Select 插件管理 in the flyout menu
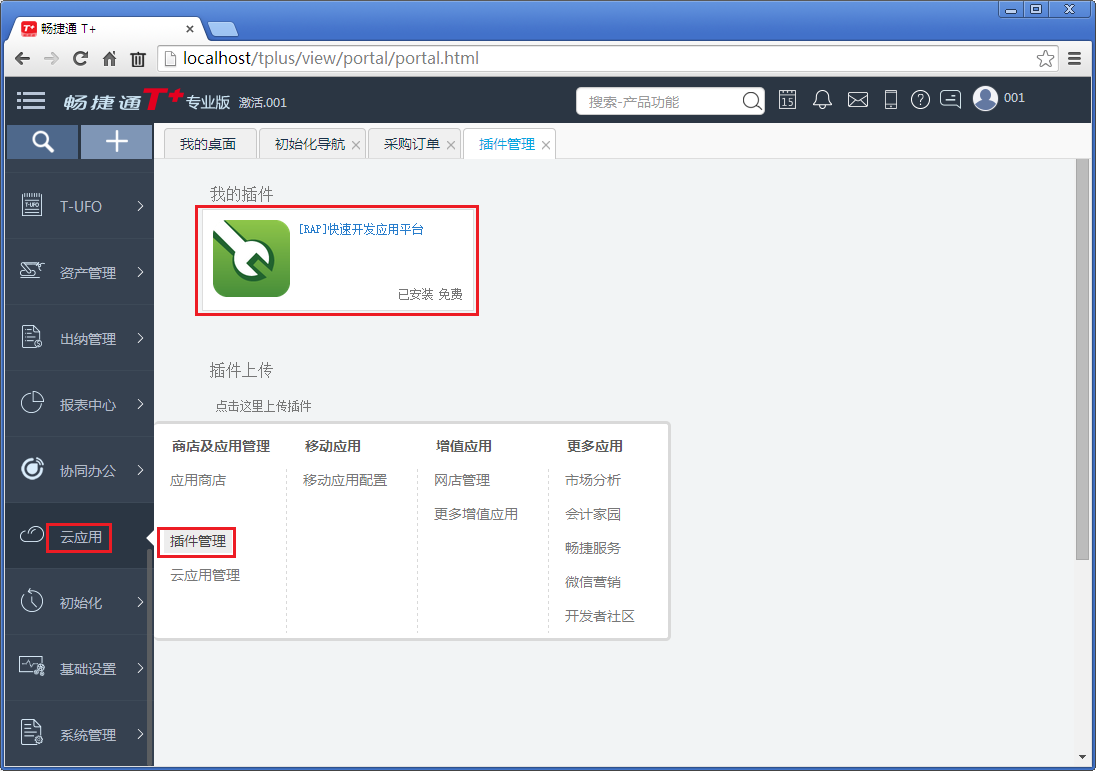 click(x=198, y=541)
